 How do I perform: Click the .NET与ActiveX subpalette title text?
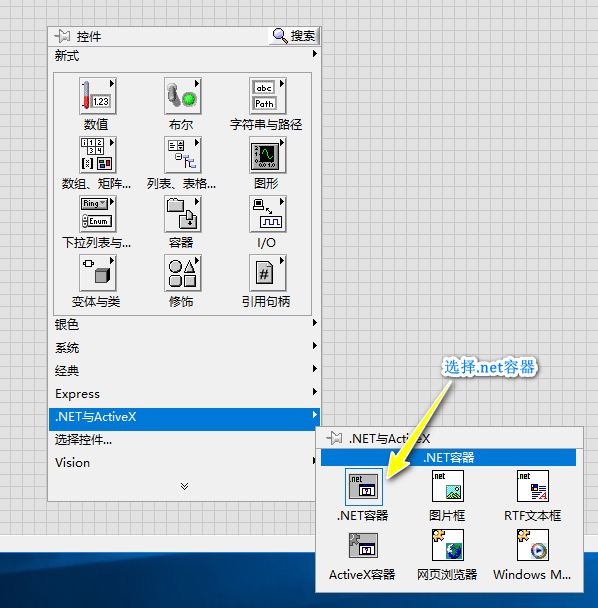click(389, 439)
